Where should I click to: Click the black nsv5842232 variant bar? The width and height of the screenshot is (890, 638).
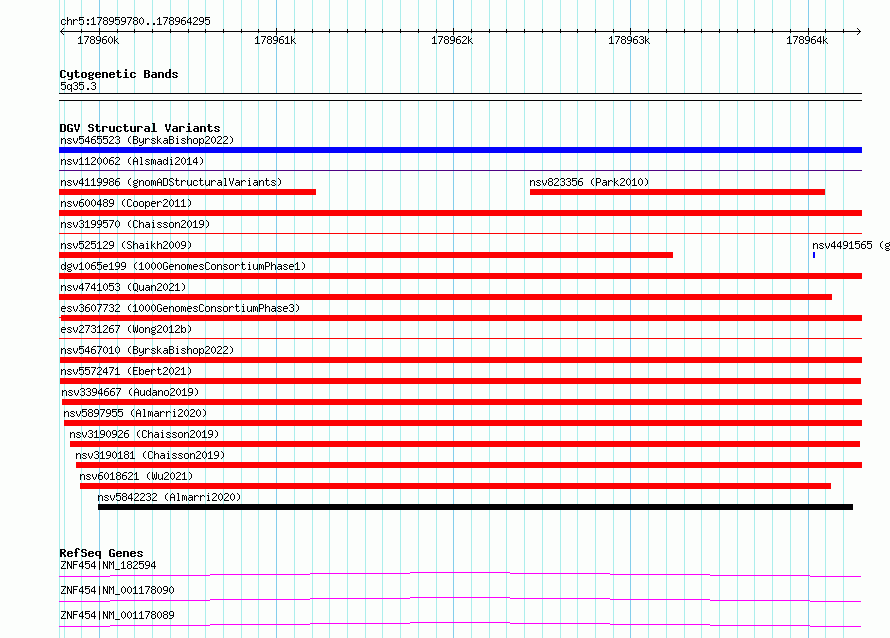[476, 507]
